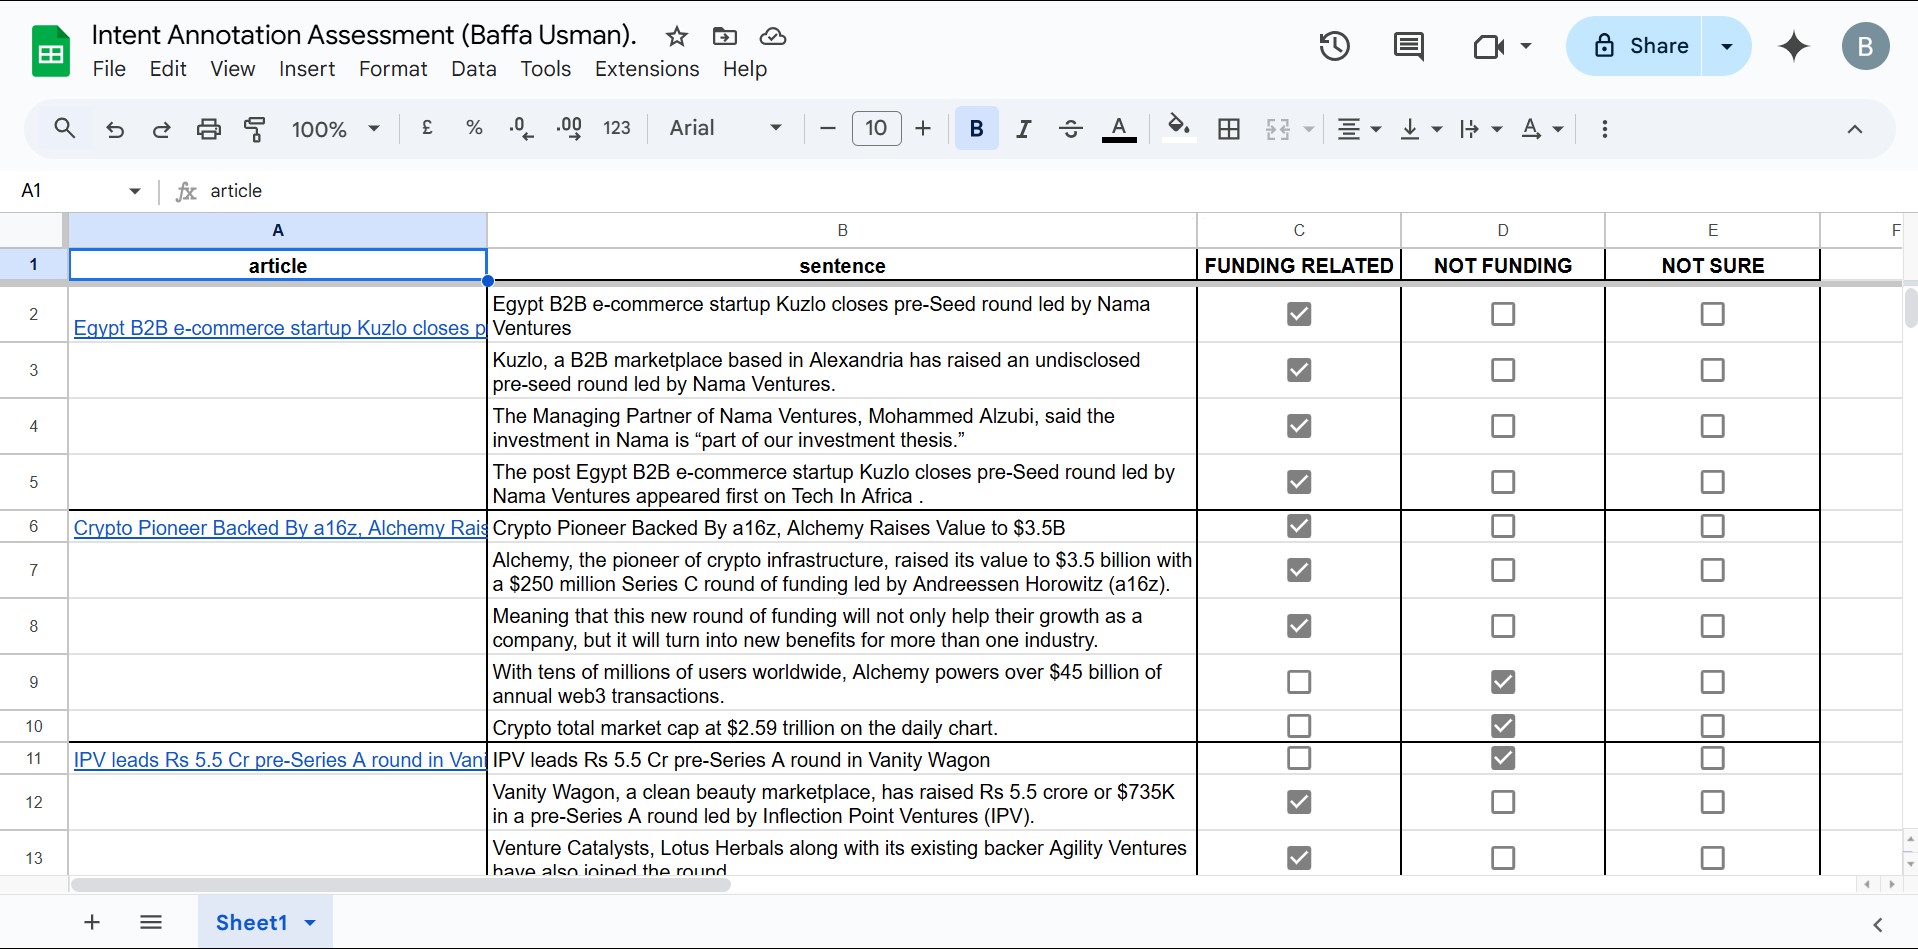Open version history clock icon
The image size is (1918, 949).
coord(1334,46)
